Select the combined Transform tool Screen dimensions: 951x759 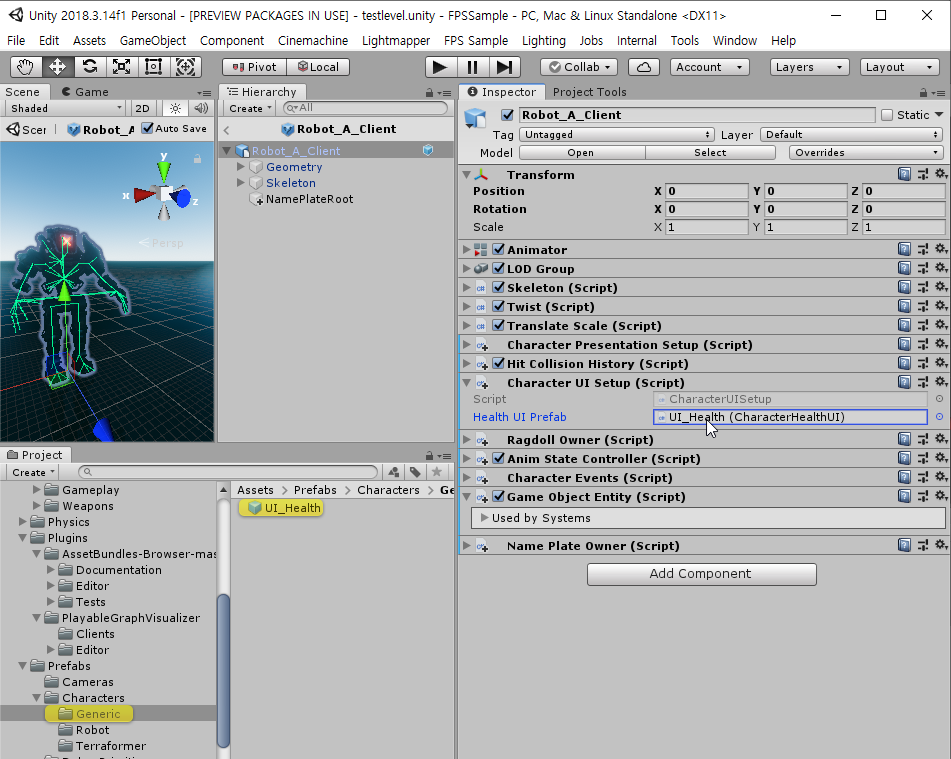click(185, 67)
